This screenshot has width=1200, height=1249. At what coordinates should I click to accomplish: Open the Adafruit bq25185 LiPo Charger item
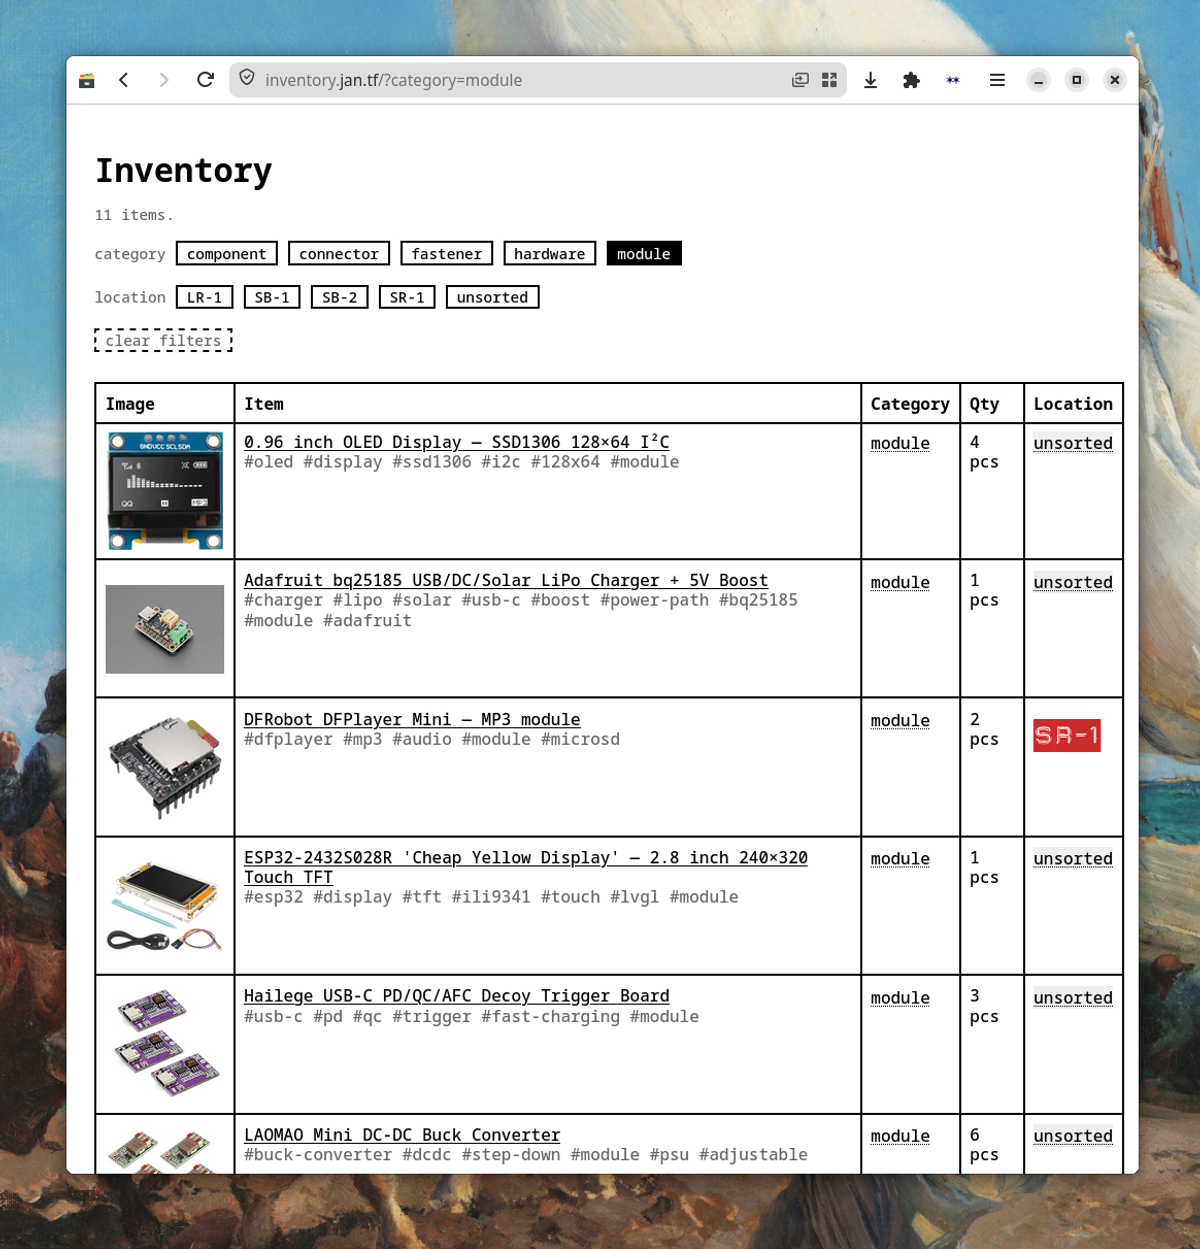[x=506, y=580]
